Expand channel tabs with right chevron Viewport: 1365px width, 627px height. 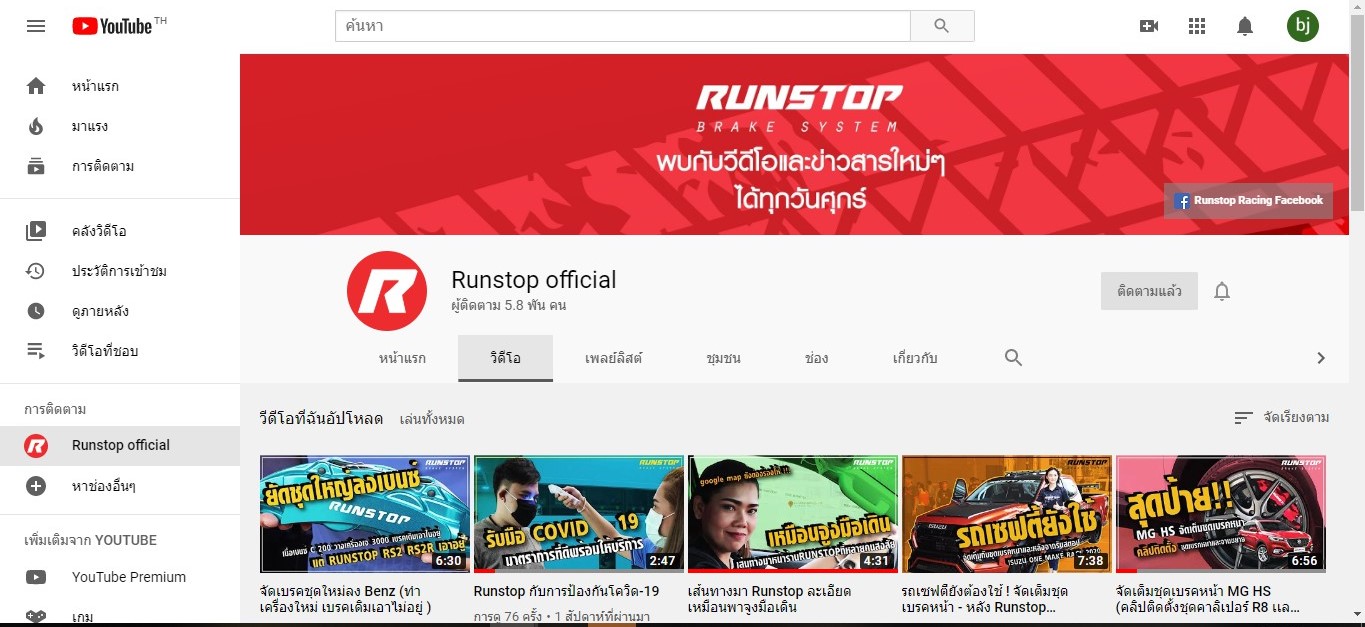(1321, 357)
